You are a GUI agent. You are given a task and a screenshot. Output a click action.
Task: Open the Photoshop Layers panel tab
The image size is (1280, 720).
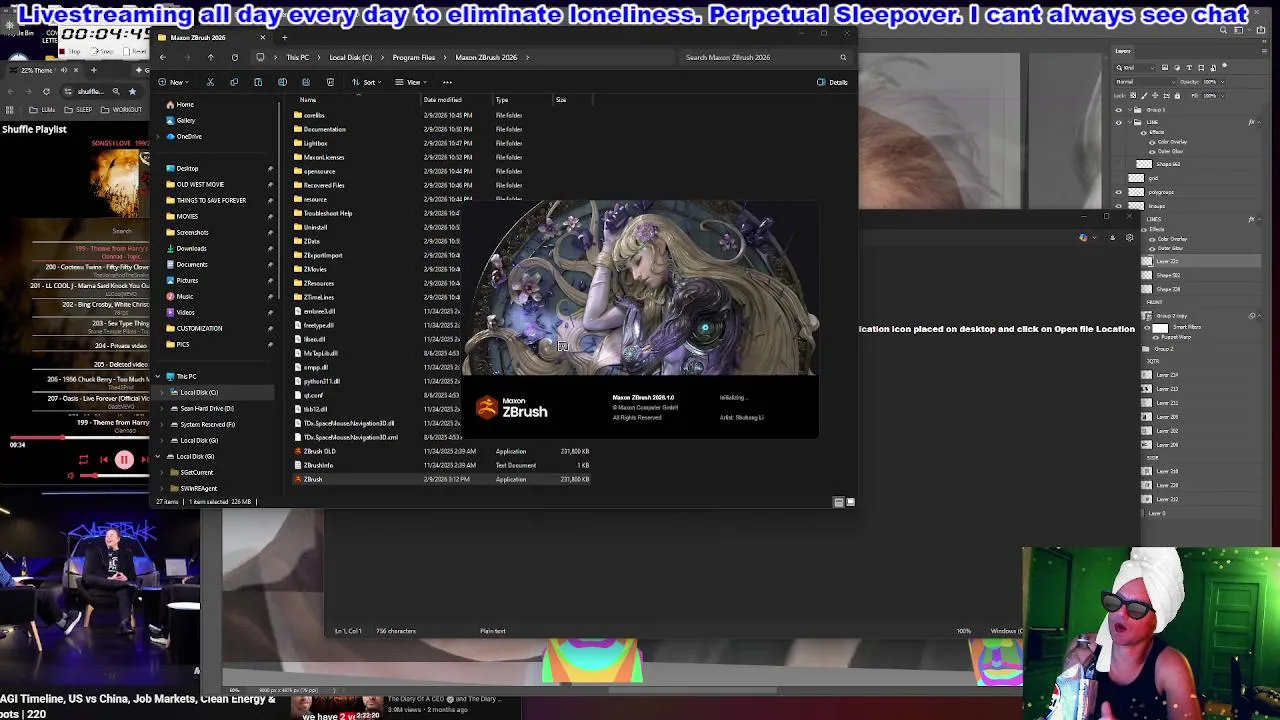click(1123, 51)
